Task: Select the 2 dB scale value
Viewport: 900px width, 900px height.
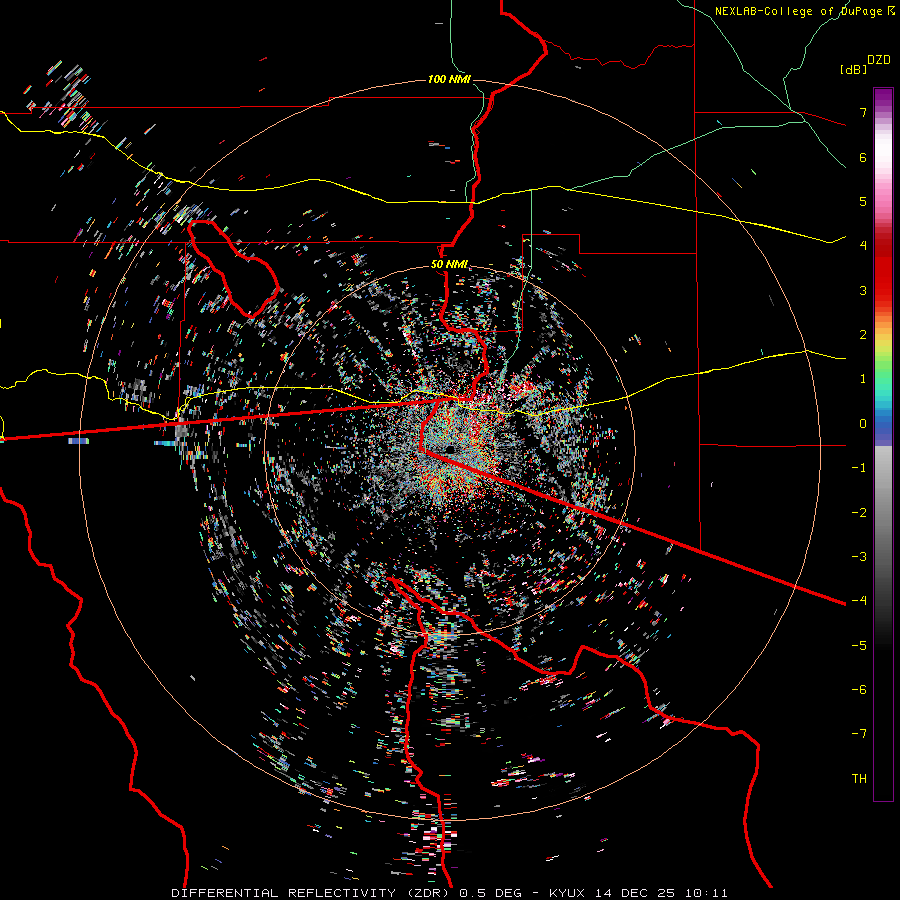Action: pyautogui.click(x=863, y=335)
